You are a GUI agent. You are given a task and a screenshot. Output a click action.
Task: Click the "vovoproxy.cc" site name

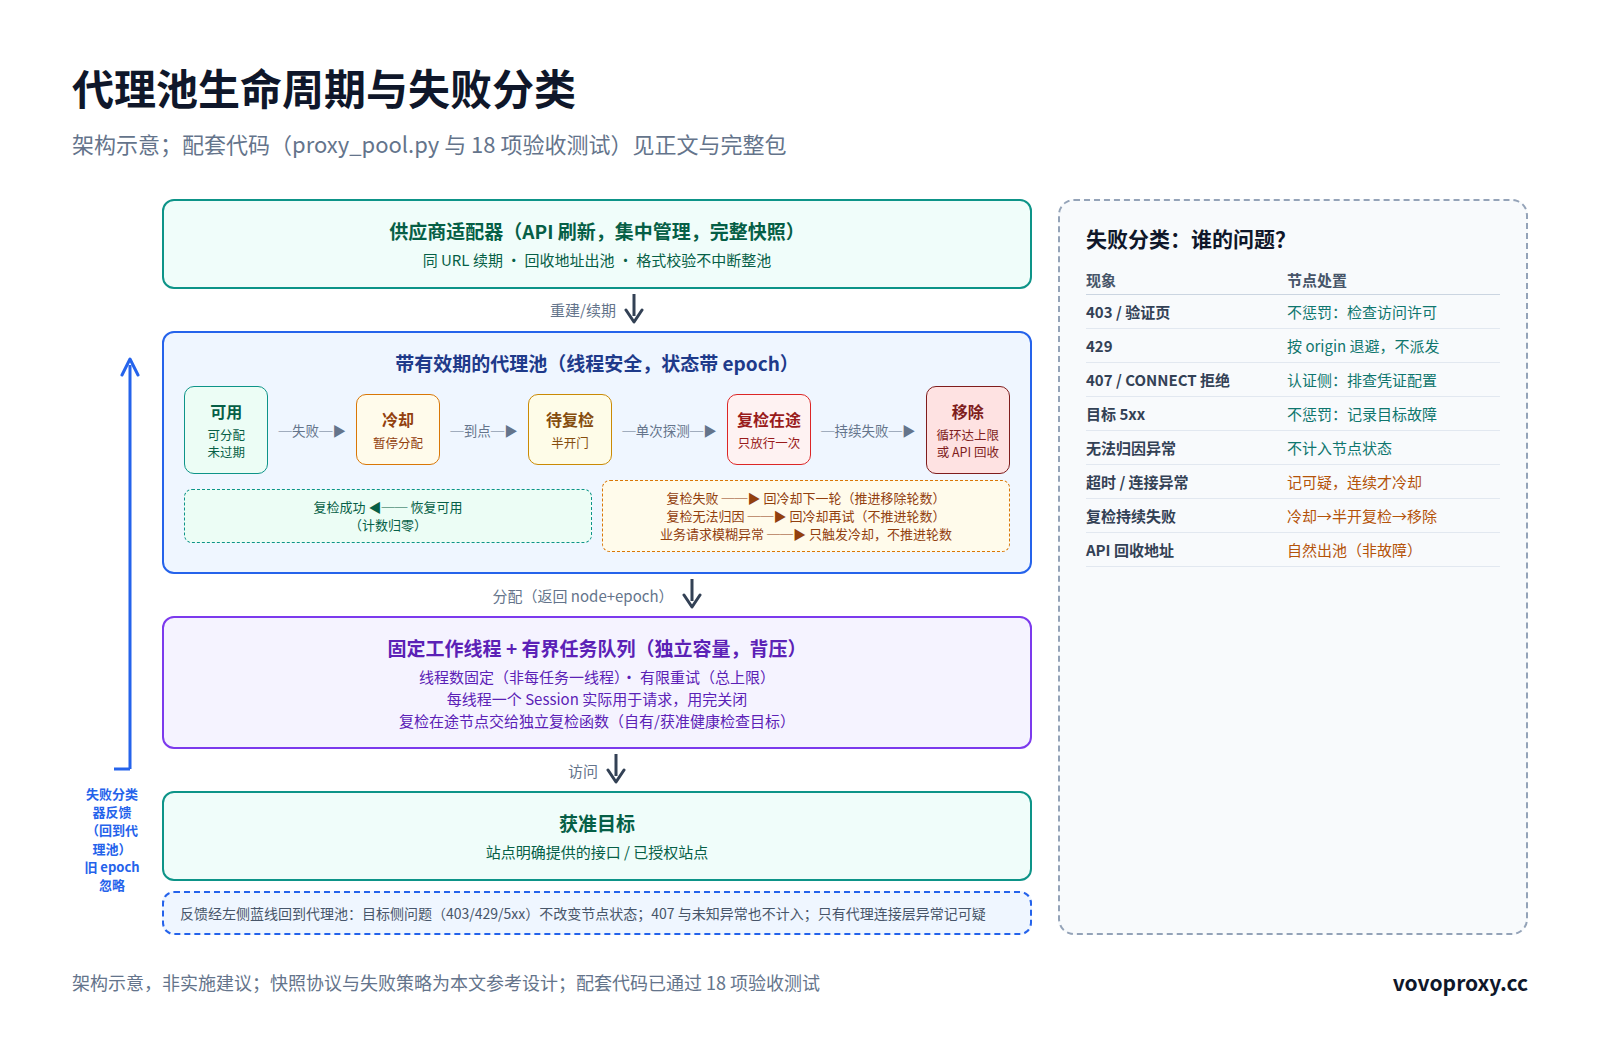(x=1460, y=984)
